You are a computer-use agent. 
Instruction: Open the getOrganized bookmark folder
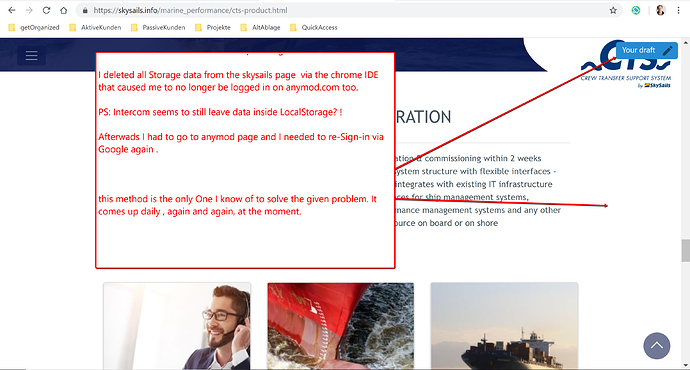point(34,27)
